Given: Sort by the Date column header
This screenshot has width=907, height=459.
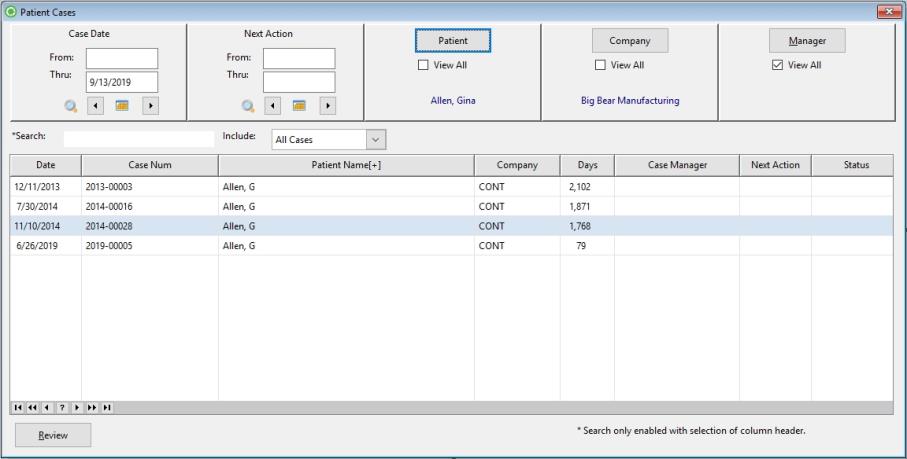Looking at the screenshot, I should pyautogui.click(x=46, y=165).
